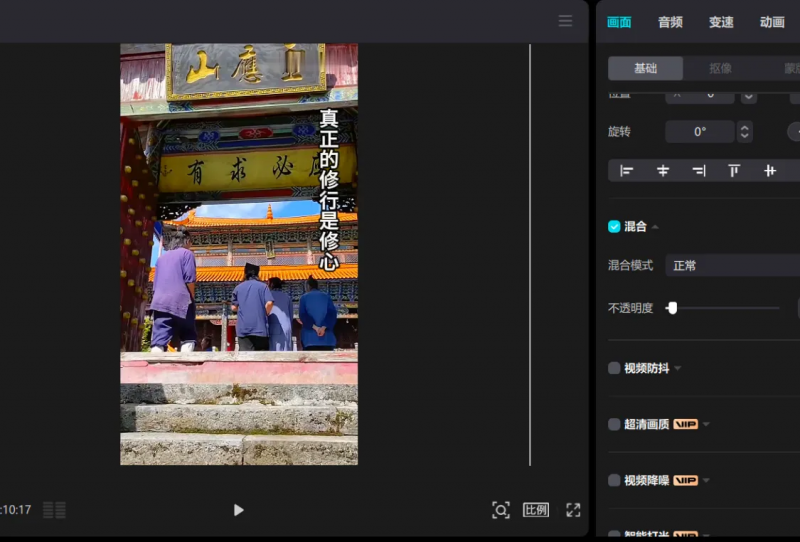Click the align left icon

(x=627, y=171)
